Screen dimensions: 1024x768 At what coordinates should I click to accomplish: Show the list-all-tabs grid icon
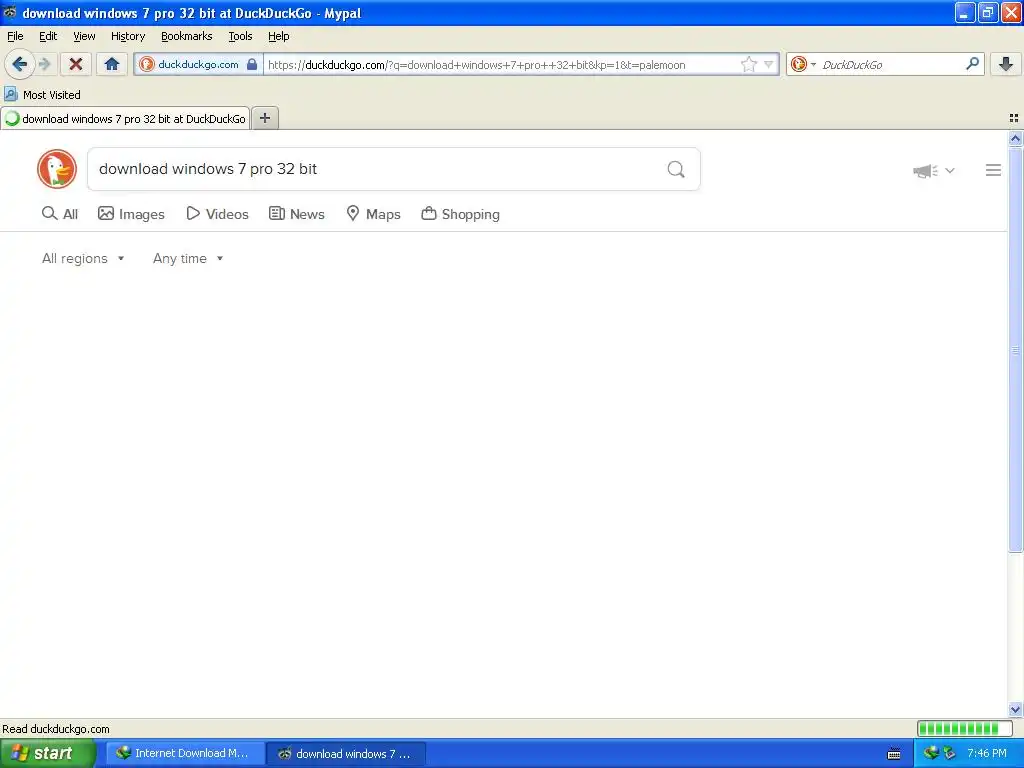1014,118
